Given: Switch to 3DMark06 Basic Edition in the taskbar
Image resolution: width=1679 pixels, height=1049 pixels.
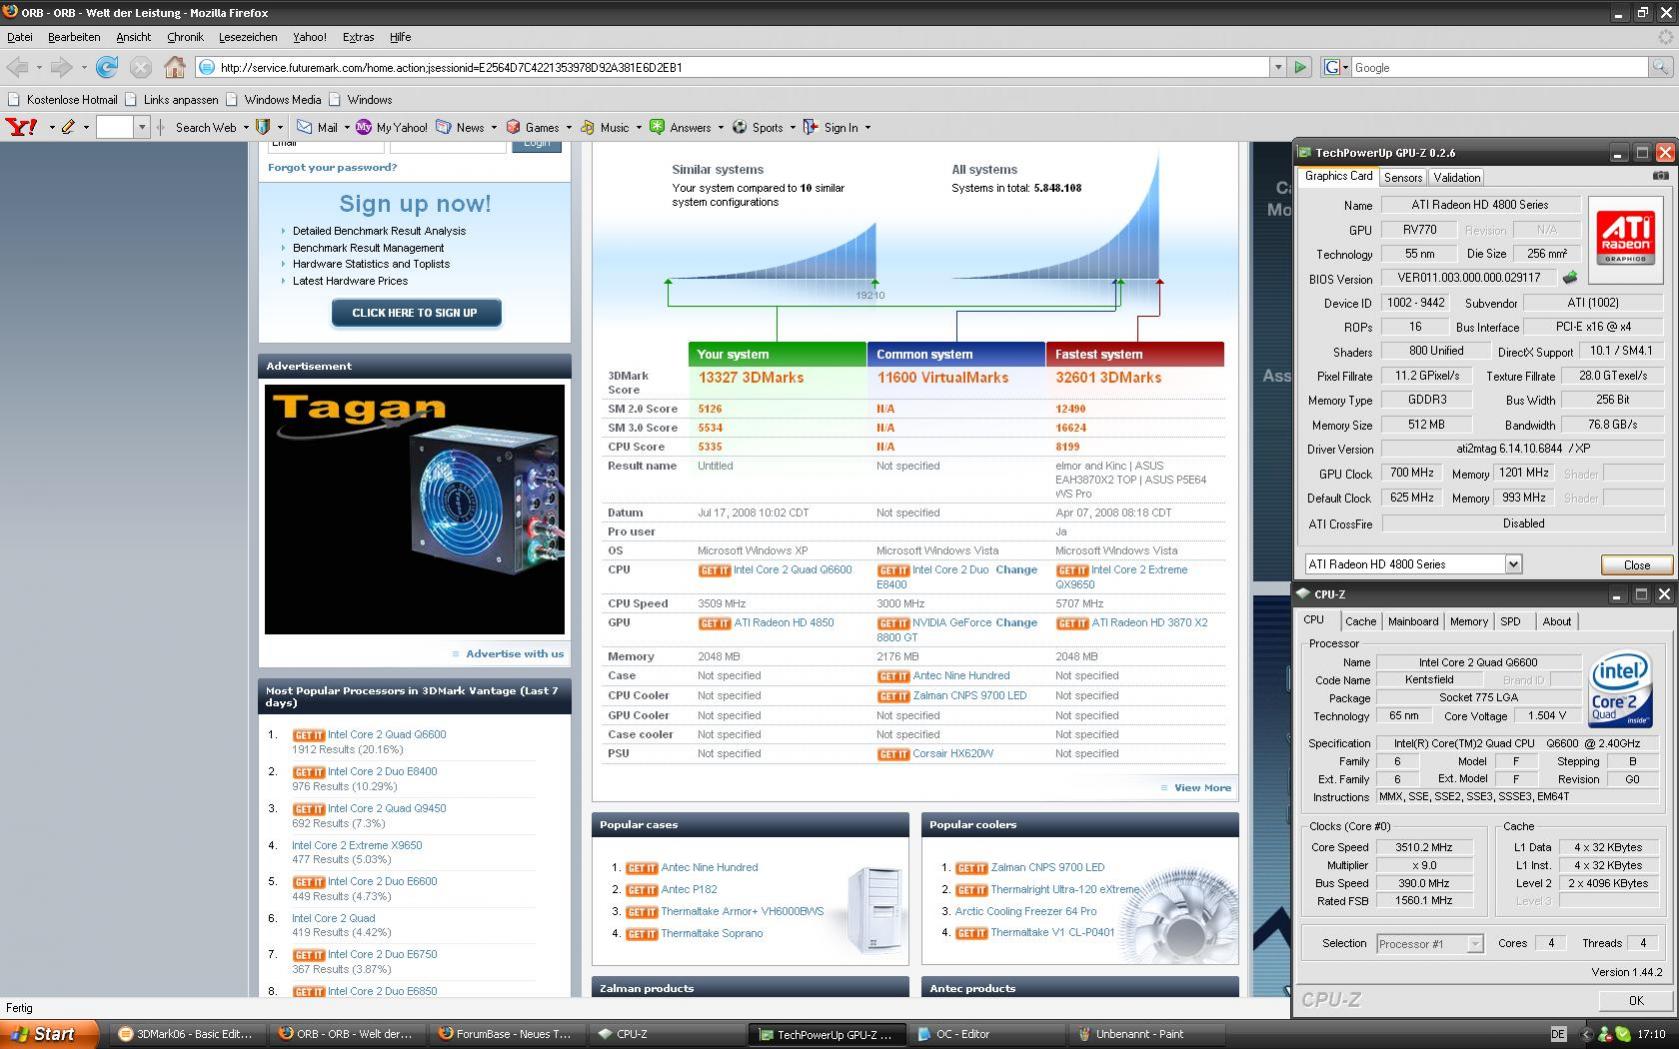Looking at the screenshot, I should pos(185,1034).
